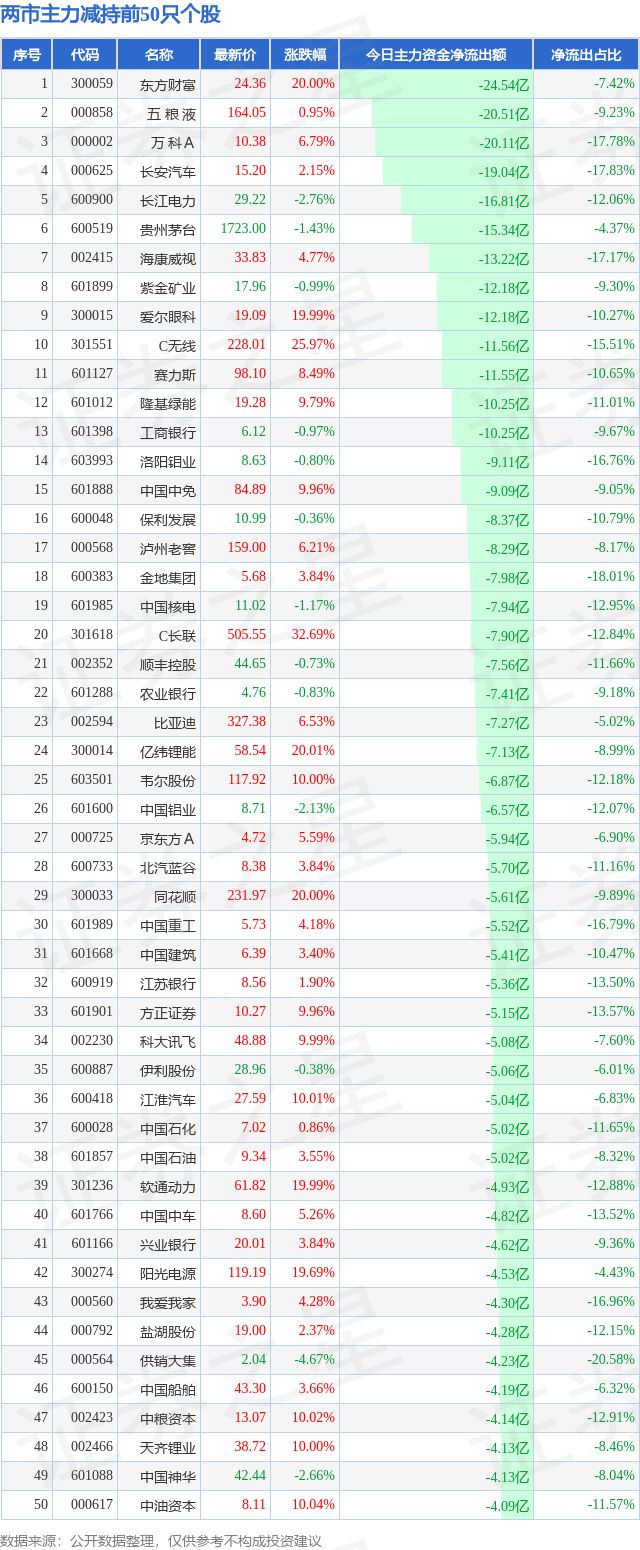Click the 名称 column header

tap(159, 55)
